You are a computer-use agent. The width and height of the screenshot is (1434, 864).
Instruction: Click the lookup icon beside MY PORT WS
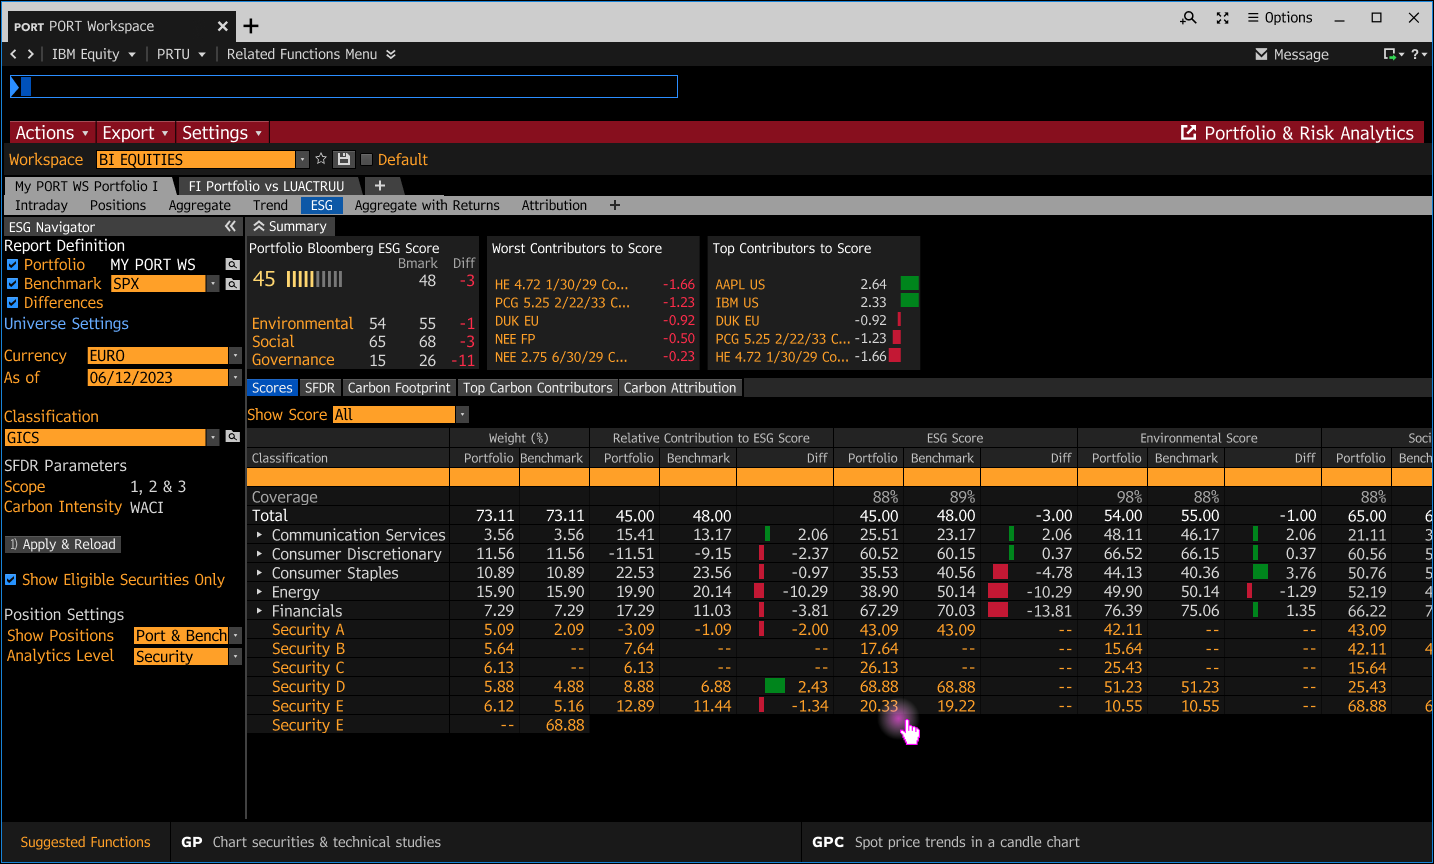(x=233, y=264)
